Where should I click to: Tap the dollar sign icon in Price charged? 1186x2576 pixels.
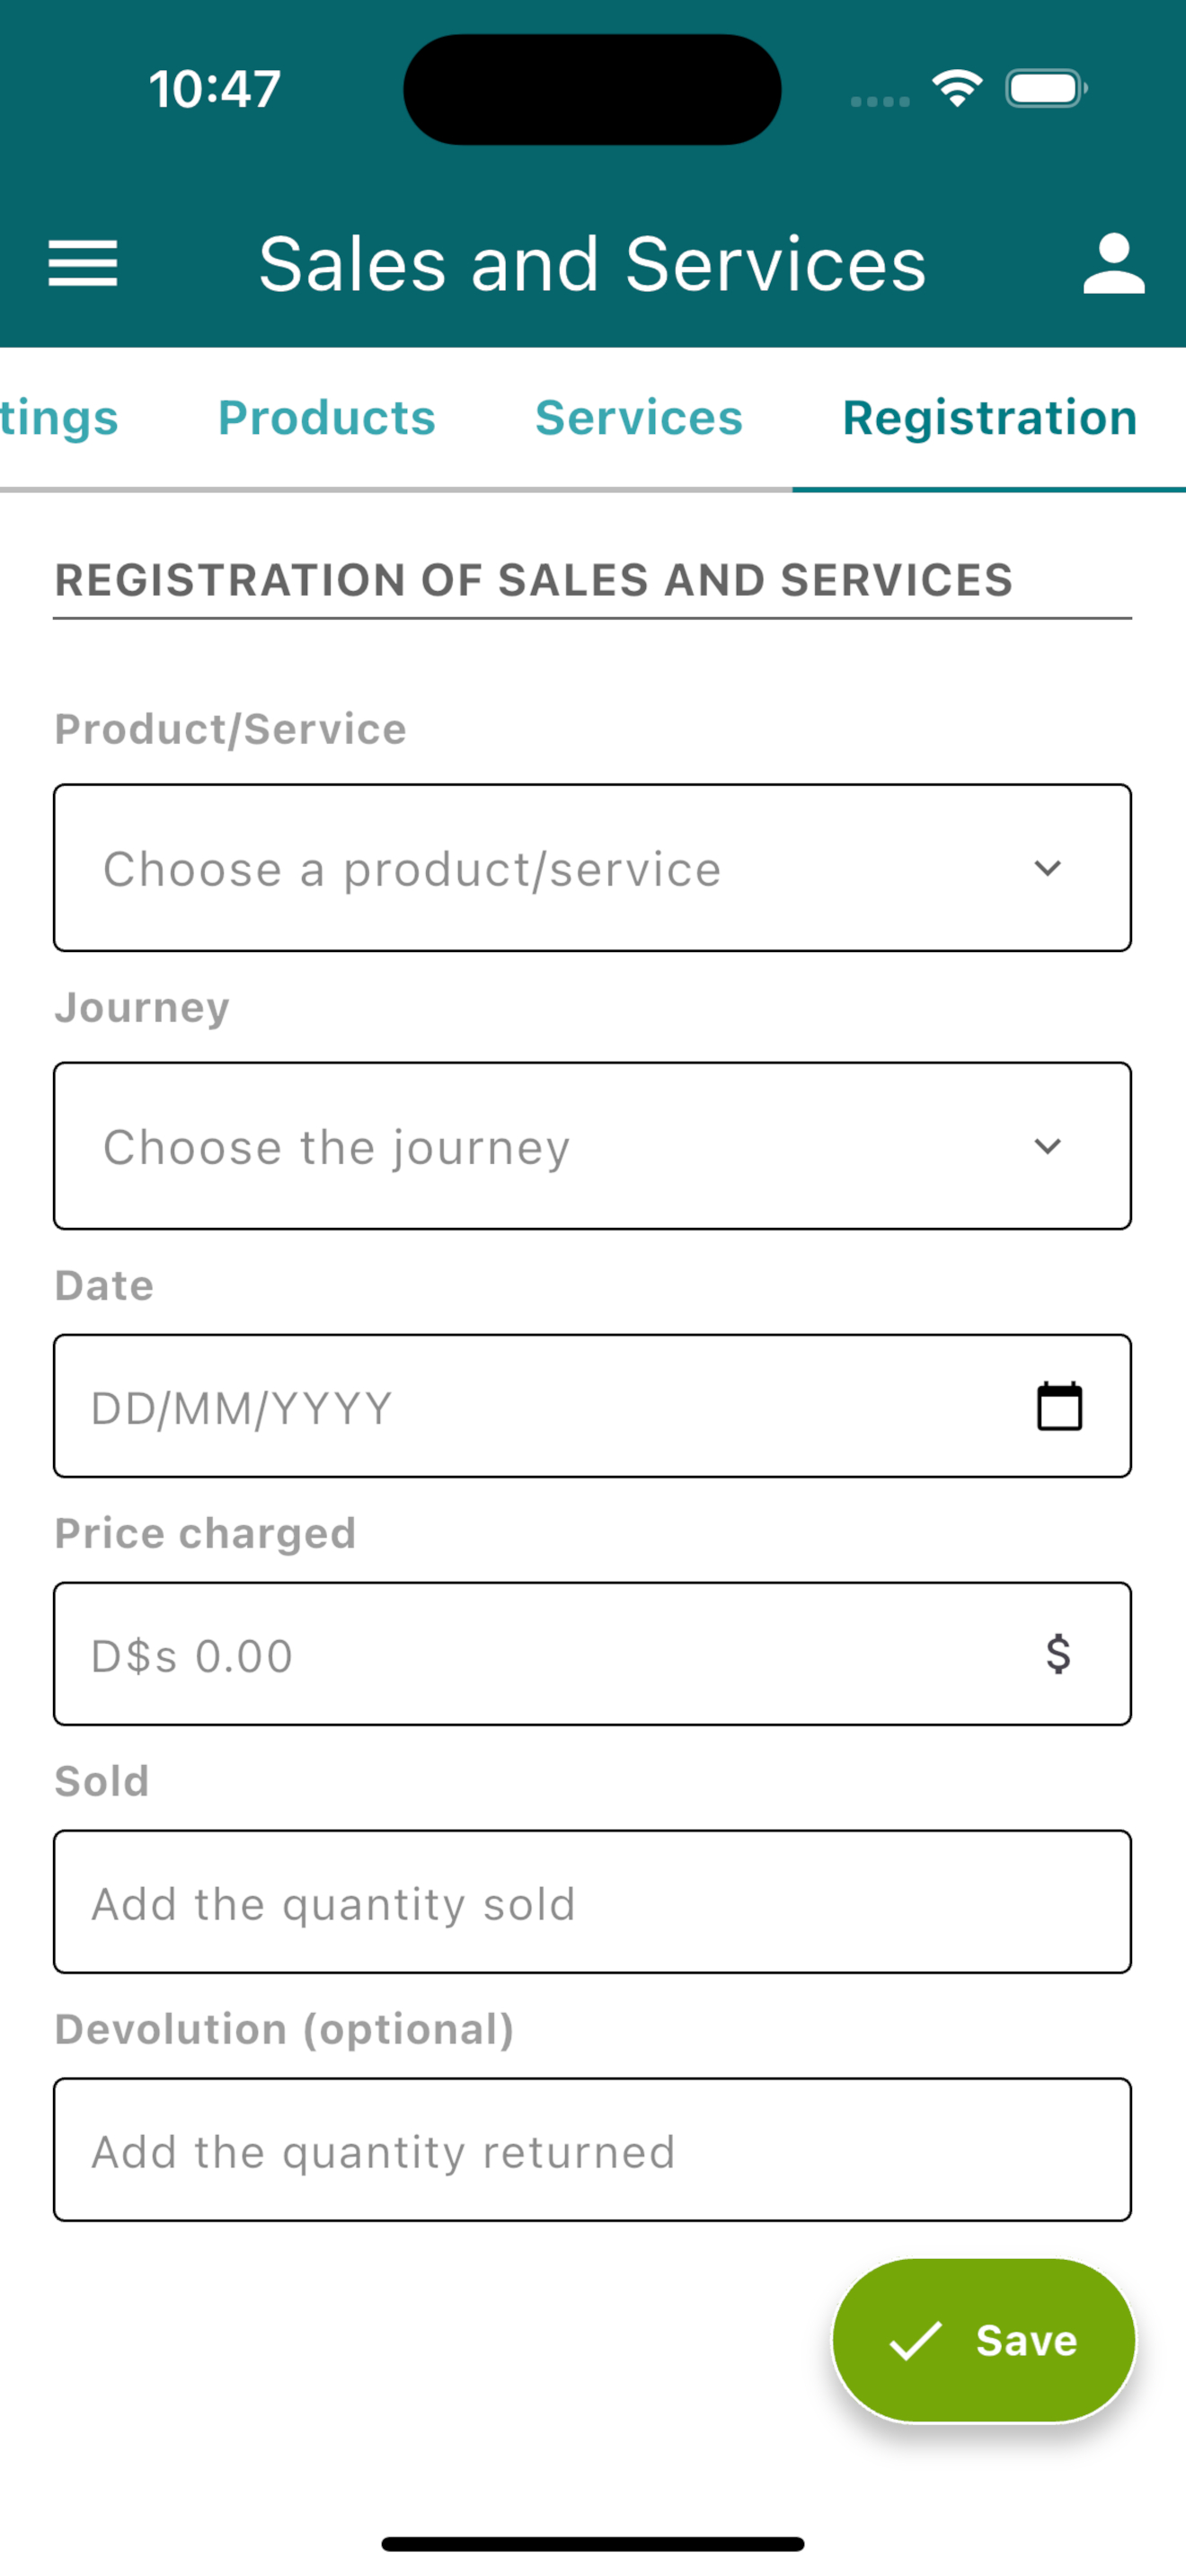[x=1058, y=1654]
